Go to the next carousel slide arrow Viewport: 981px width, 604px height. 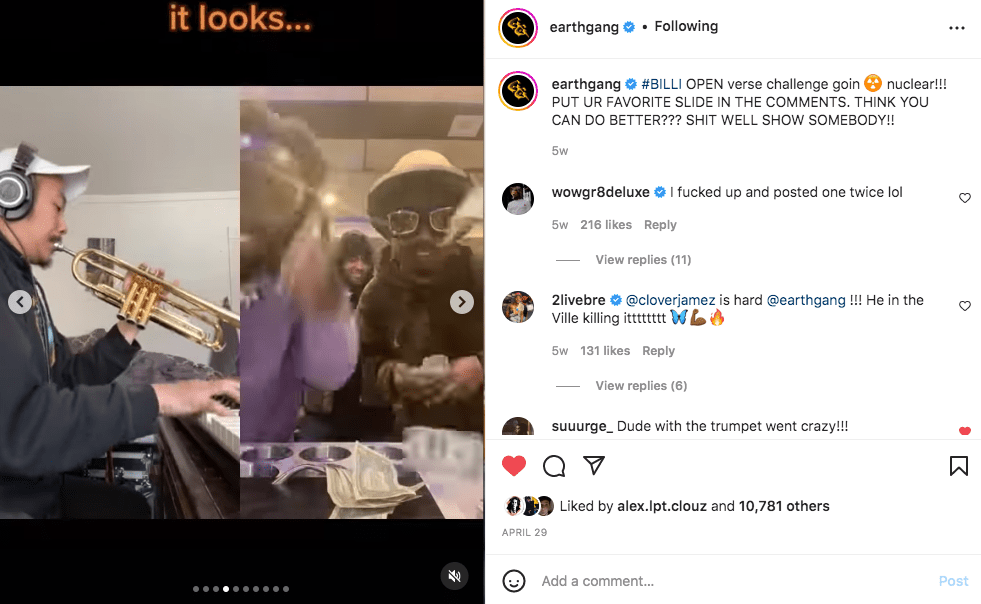[x=462, y=302]
